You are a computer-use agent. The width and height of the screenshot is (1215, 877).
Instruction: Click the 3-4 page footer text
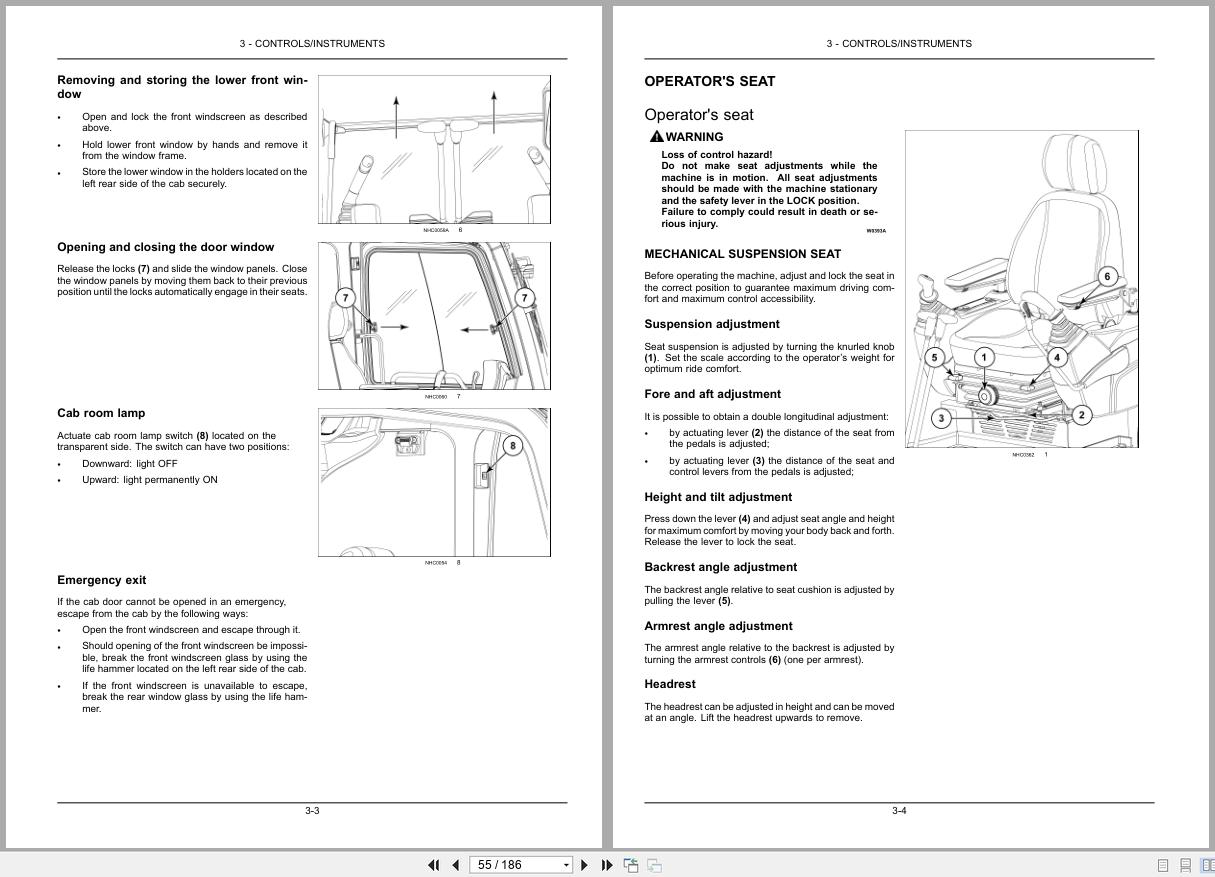click(x=897, y=810)
